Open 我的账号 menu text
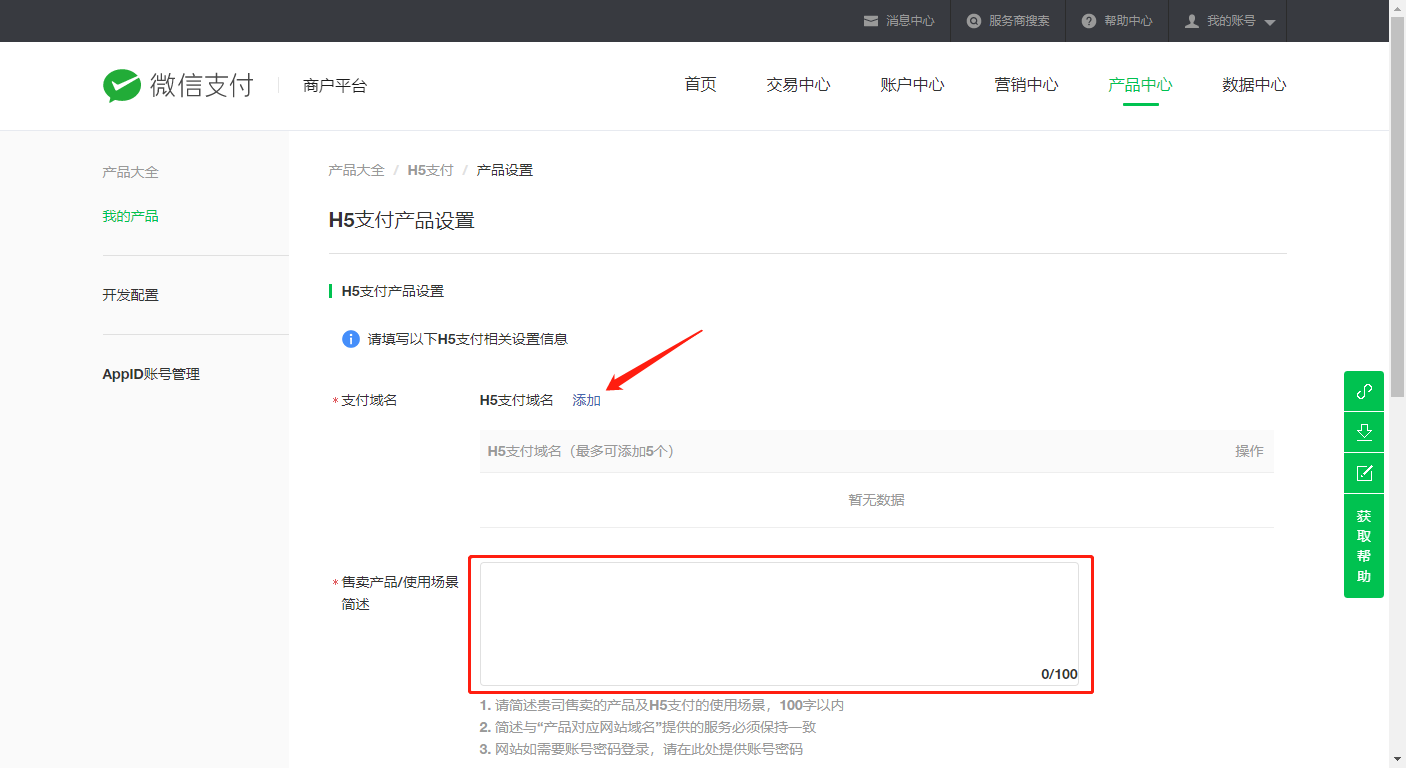Viewport: 1406px width, 768px height. [1231, 21]
